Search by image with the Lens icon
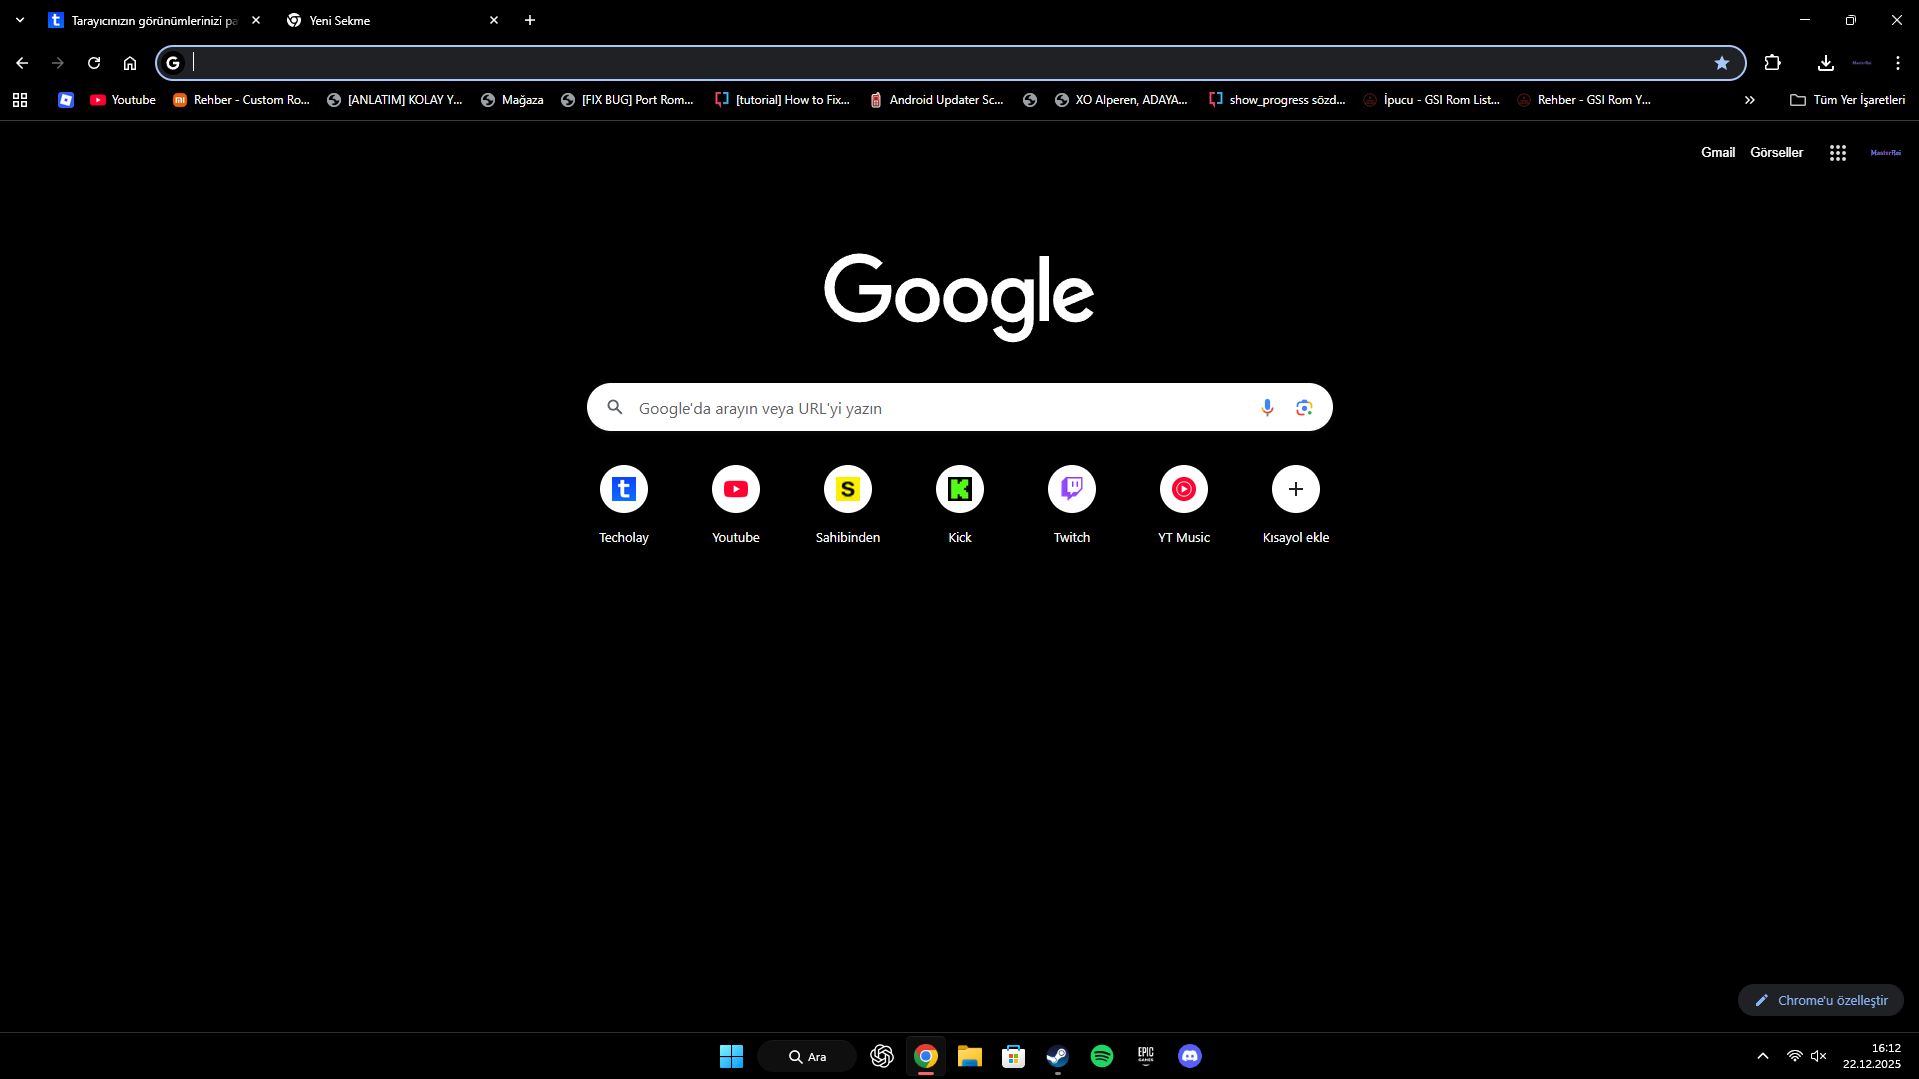 [x=1304, y=407]
